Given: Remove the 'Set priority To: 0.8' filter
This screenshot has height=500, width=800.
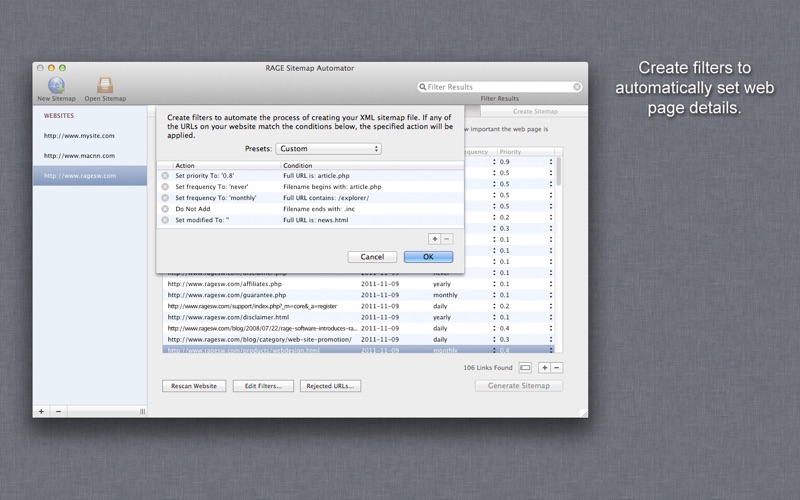Looking at the screenshot, I should (x=165, y=176).
